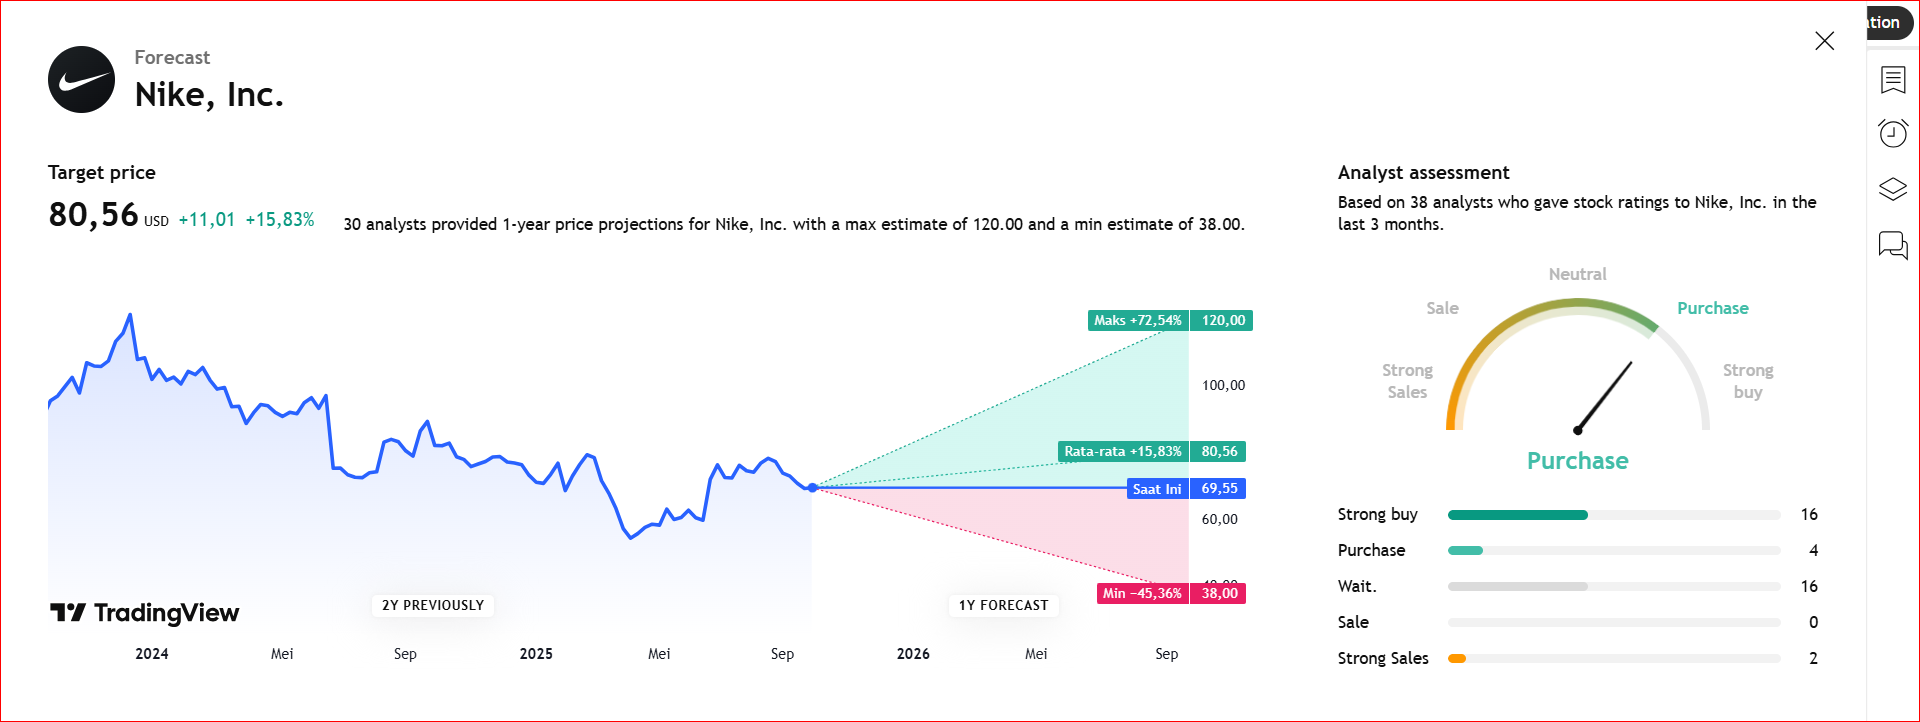Click the orange Strong Sales rating bar
The width and height of the screenshot is (1920, 722).
(1457, 659)
